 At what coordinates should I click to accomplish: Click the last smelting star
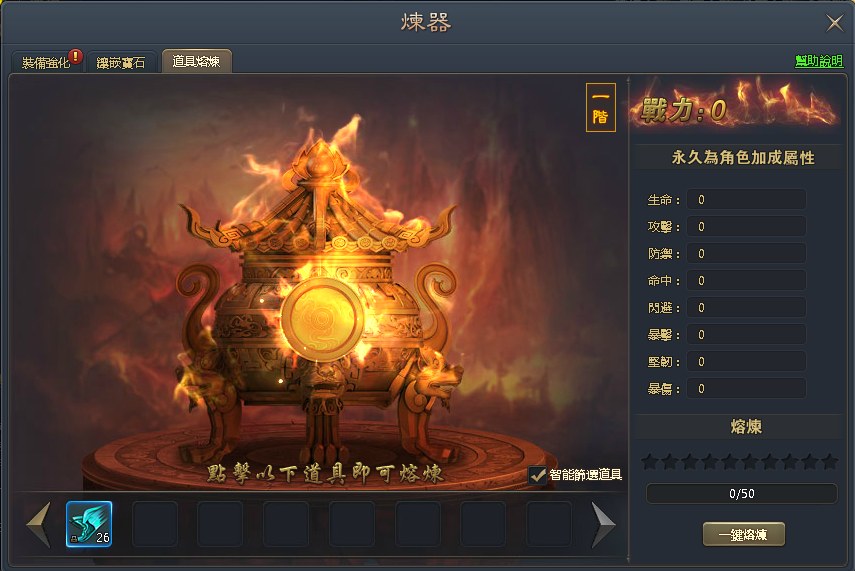click(829, 462)
